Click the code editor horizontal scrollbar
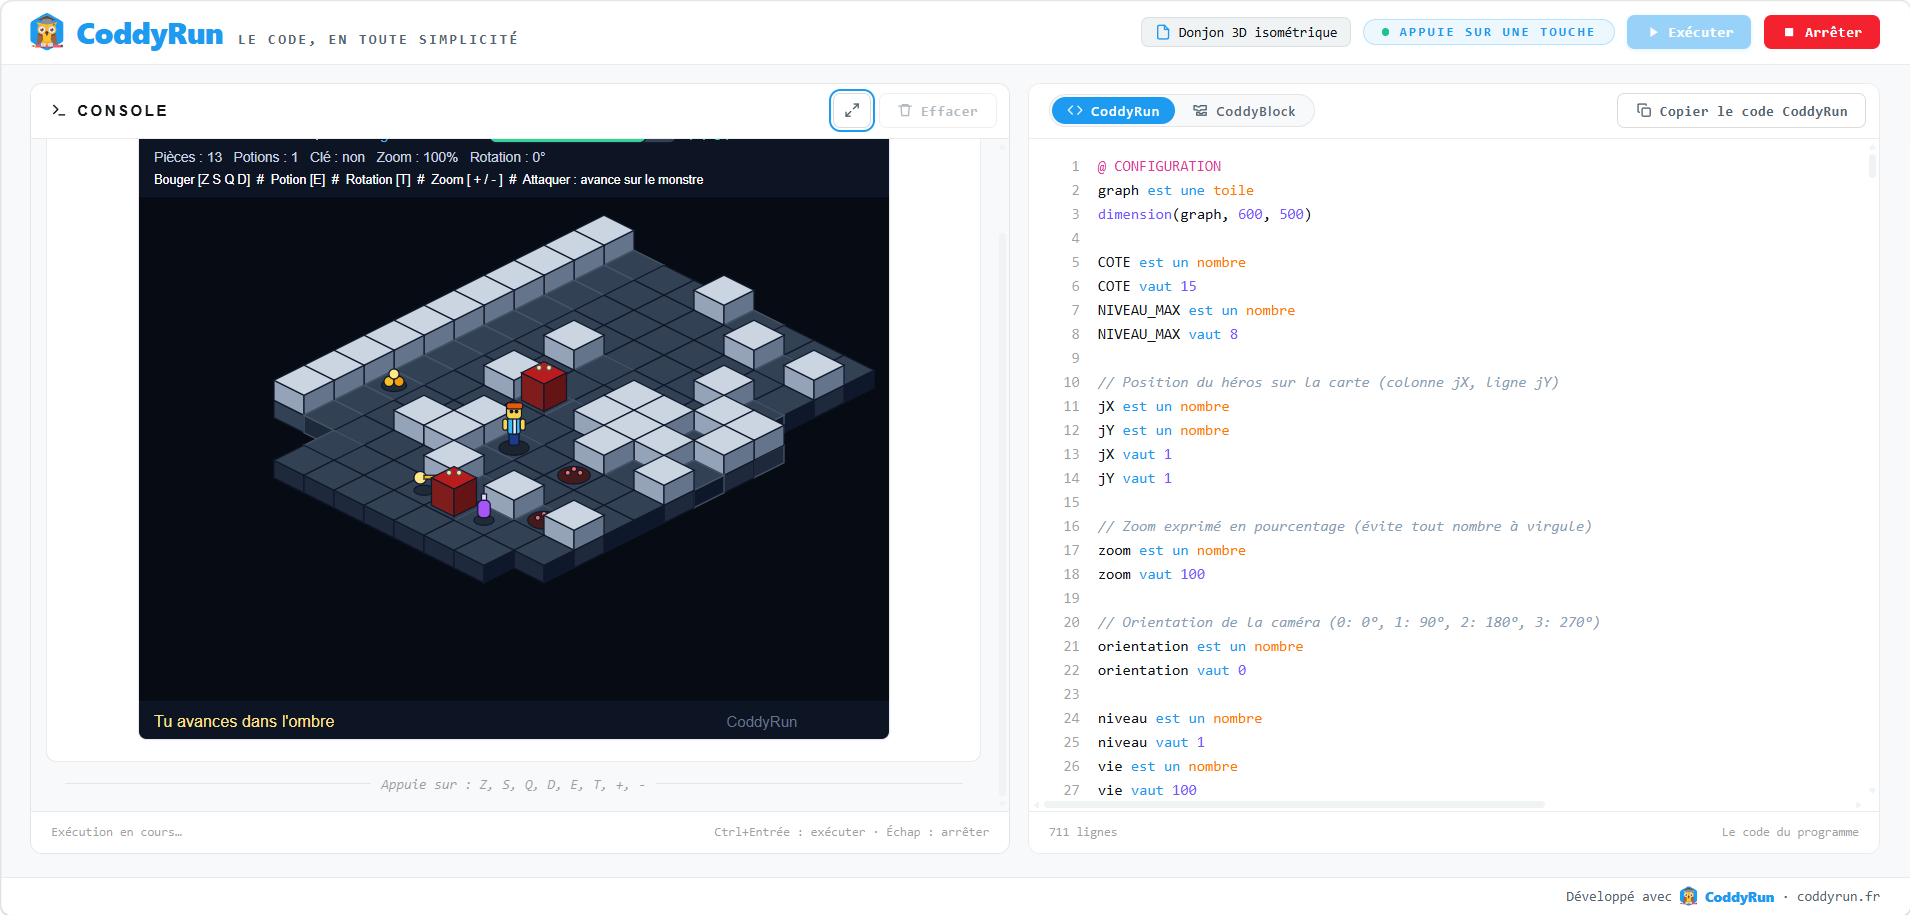1910x915 pixels. click(x=1294, y=804)
